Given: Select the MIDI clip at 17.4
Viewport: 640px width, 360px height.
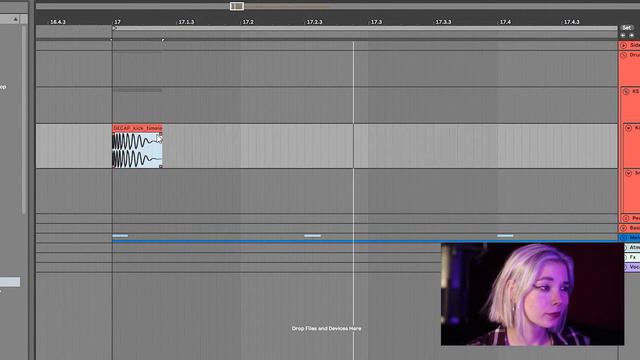Looking at the screenshot, I should click(x=505, y=236).
